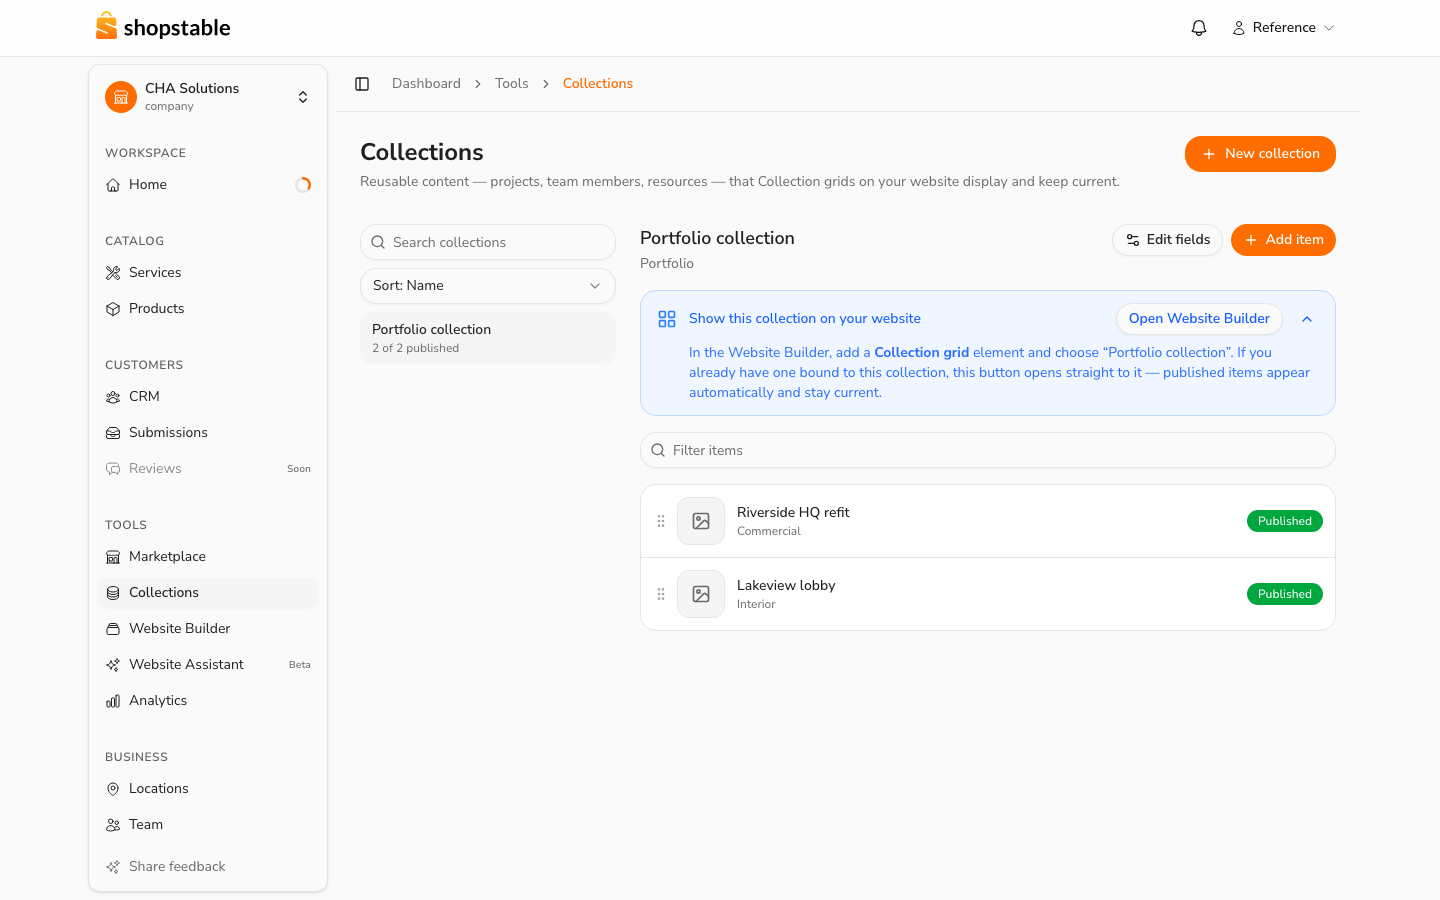
Task: Click the Reviews Soon item
Action: (x=208, y=469)
